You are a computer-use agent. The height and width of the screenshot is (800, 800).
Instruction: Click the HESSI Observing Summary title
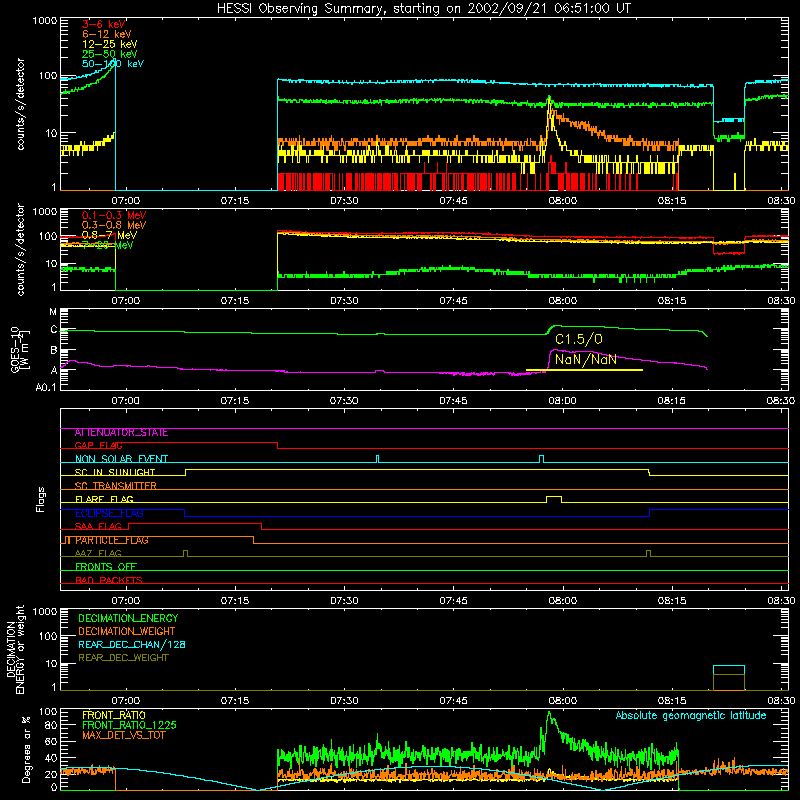click(x=424, y=9)
